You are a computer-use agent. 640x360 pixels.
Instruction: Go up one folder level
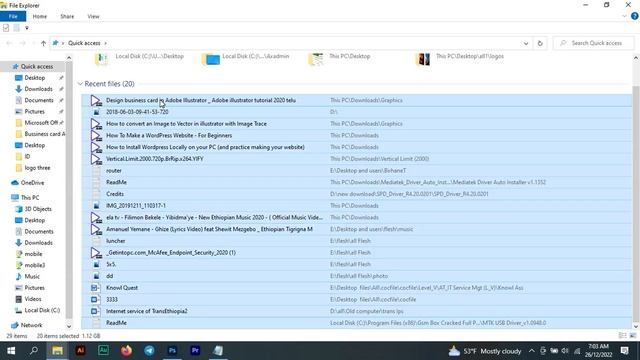43,43
